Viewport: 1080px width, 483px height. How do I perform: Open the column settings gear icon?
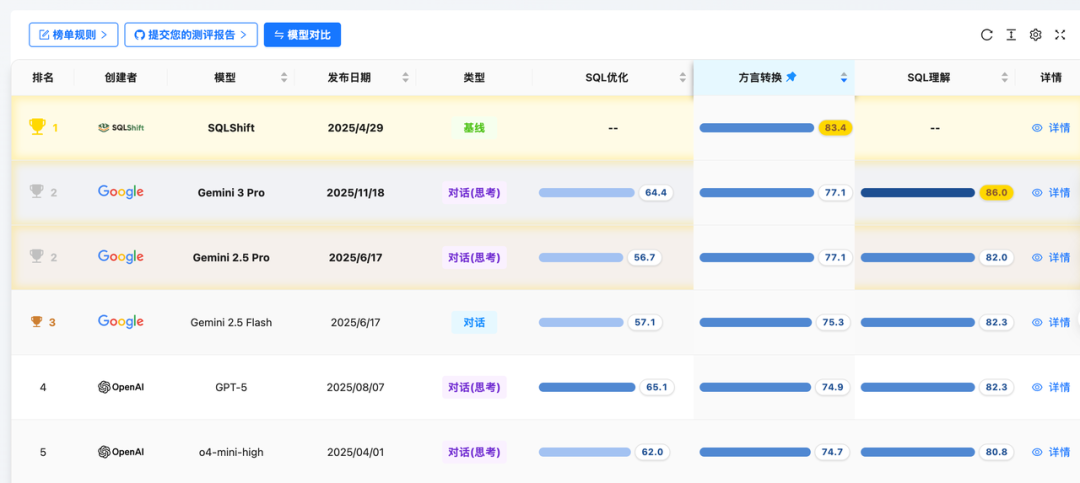(1035, 35)
